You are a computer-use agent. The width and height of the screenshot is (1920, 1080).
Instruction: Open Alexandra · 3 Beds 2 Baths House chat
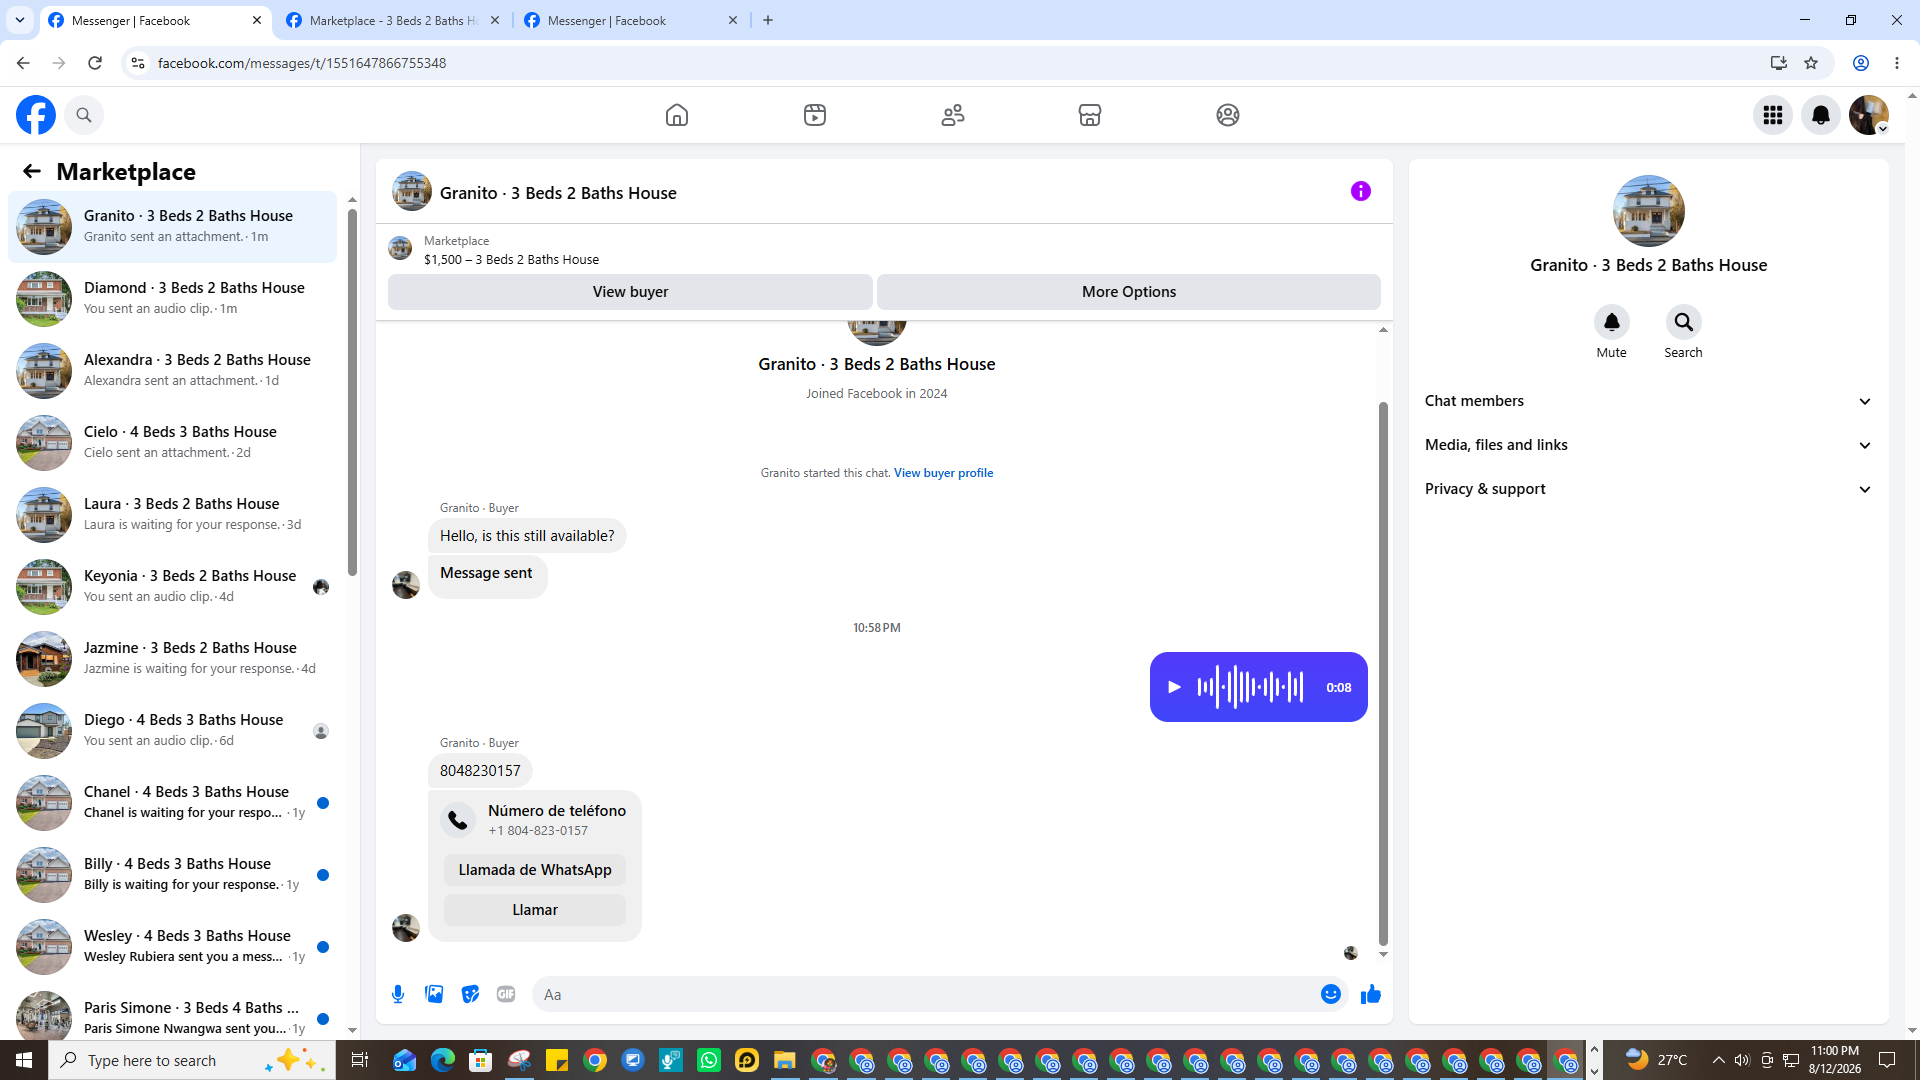tap(173, 371)
